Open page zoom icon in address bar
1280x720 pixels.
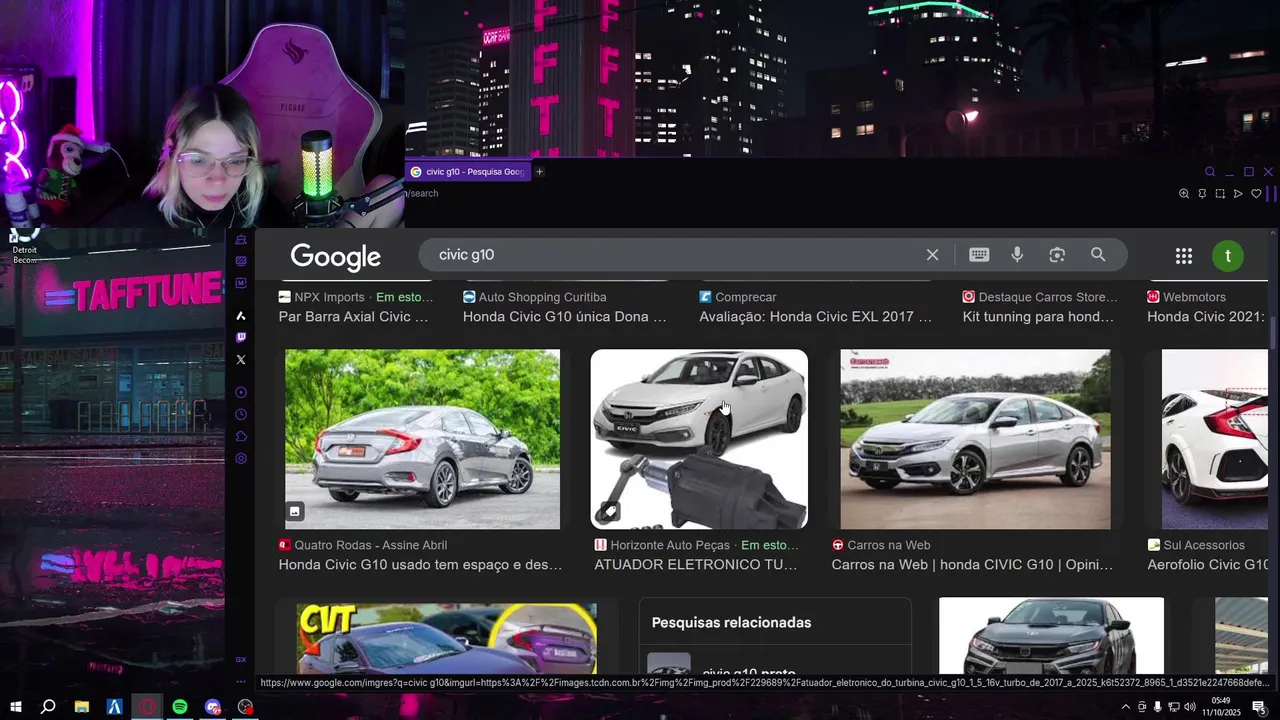click(1184, 194)
